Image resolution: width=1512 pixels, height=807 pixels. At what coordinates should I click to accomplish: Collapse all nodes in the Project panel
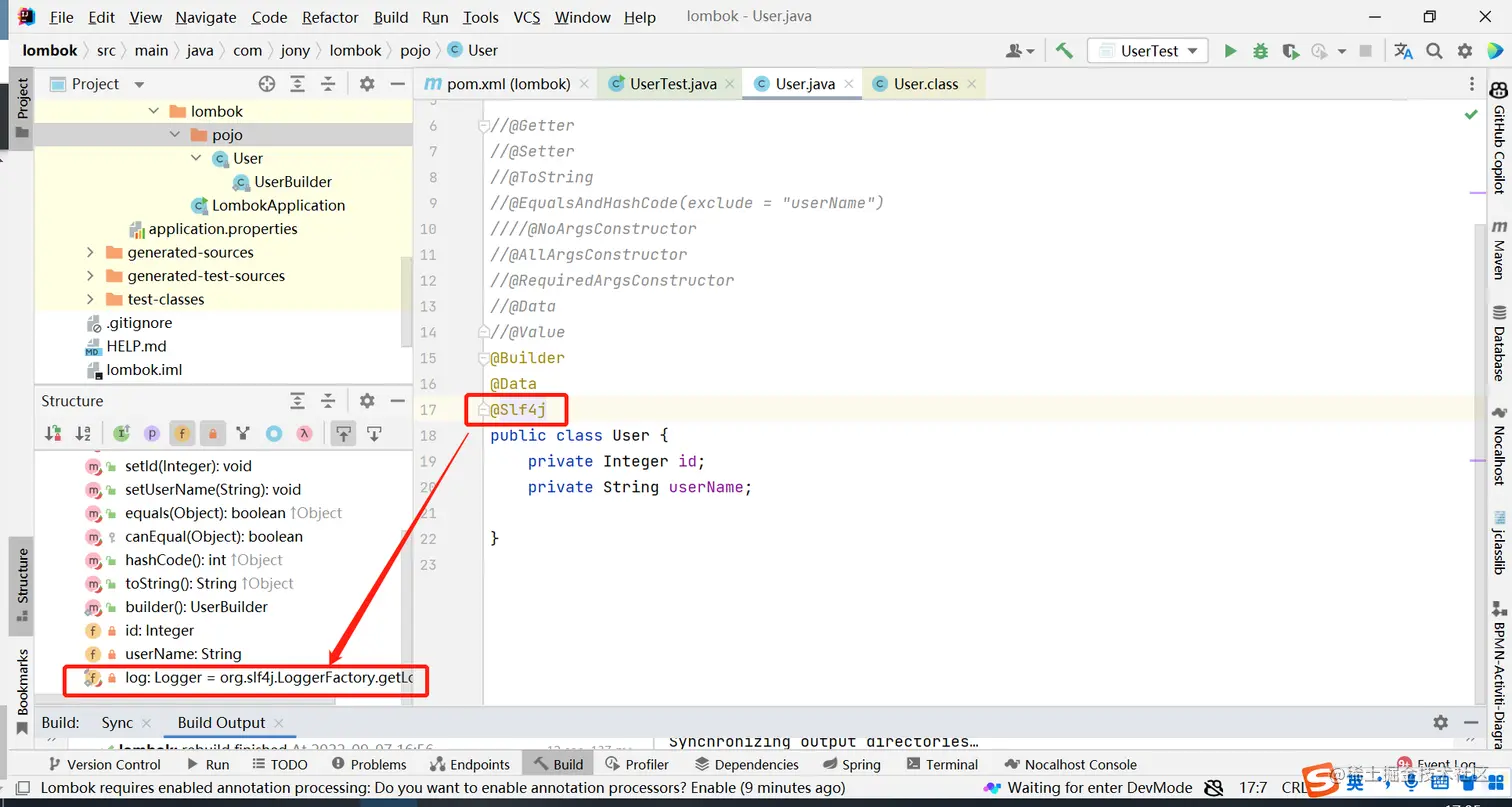click(327, 84)
